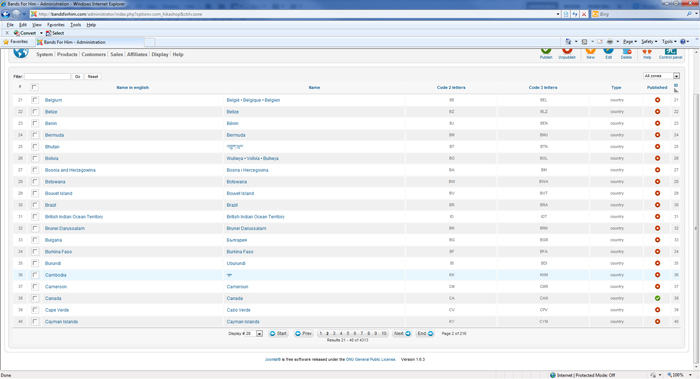Click the Delete toolbar icon

point(626,54)
